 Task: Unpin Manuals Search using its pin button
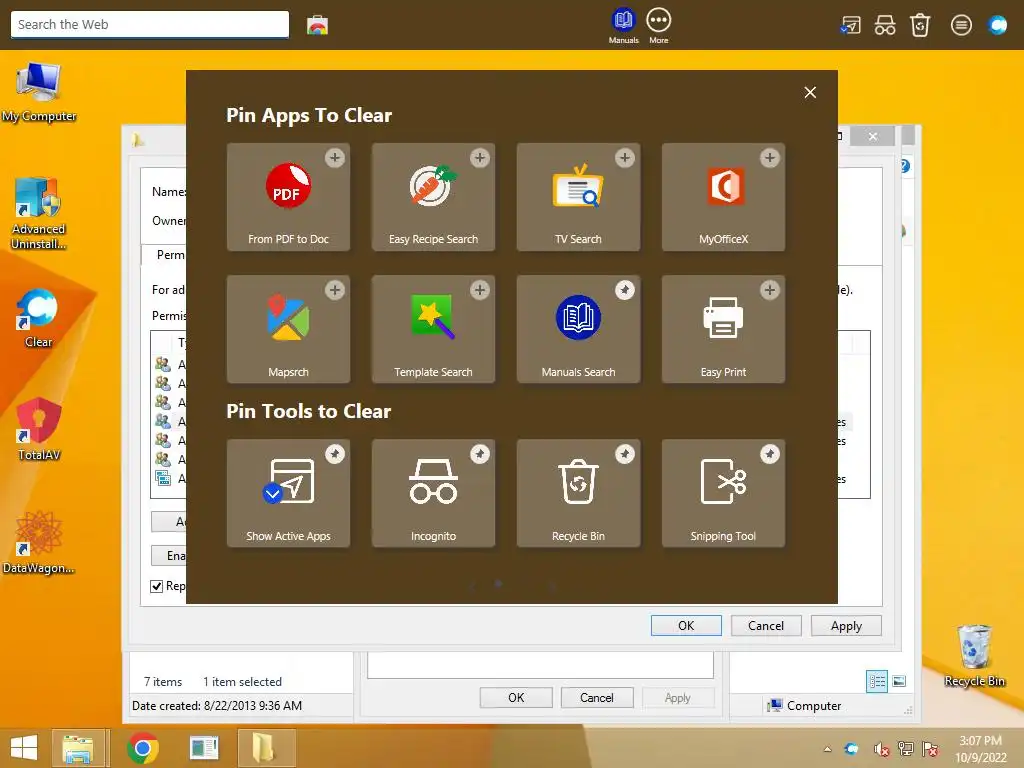pos(625,290)
